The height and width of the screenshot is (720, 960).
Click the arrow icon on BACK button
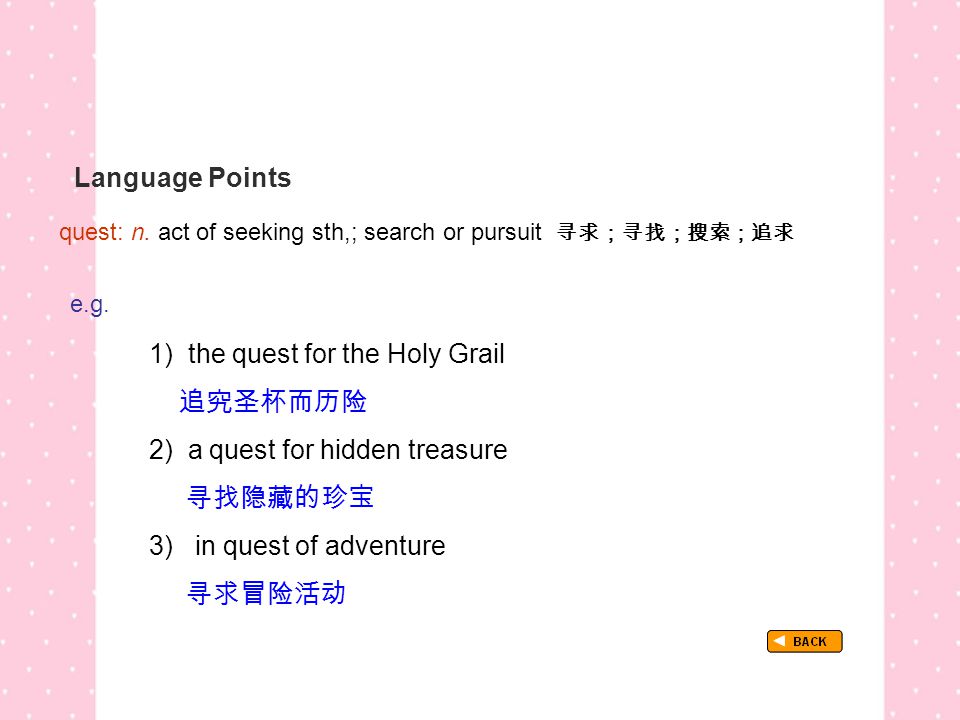coord(779,640)
